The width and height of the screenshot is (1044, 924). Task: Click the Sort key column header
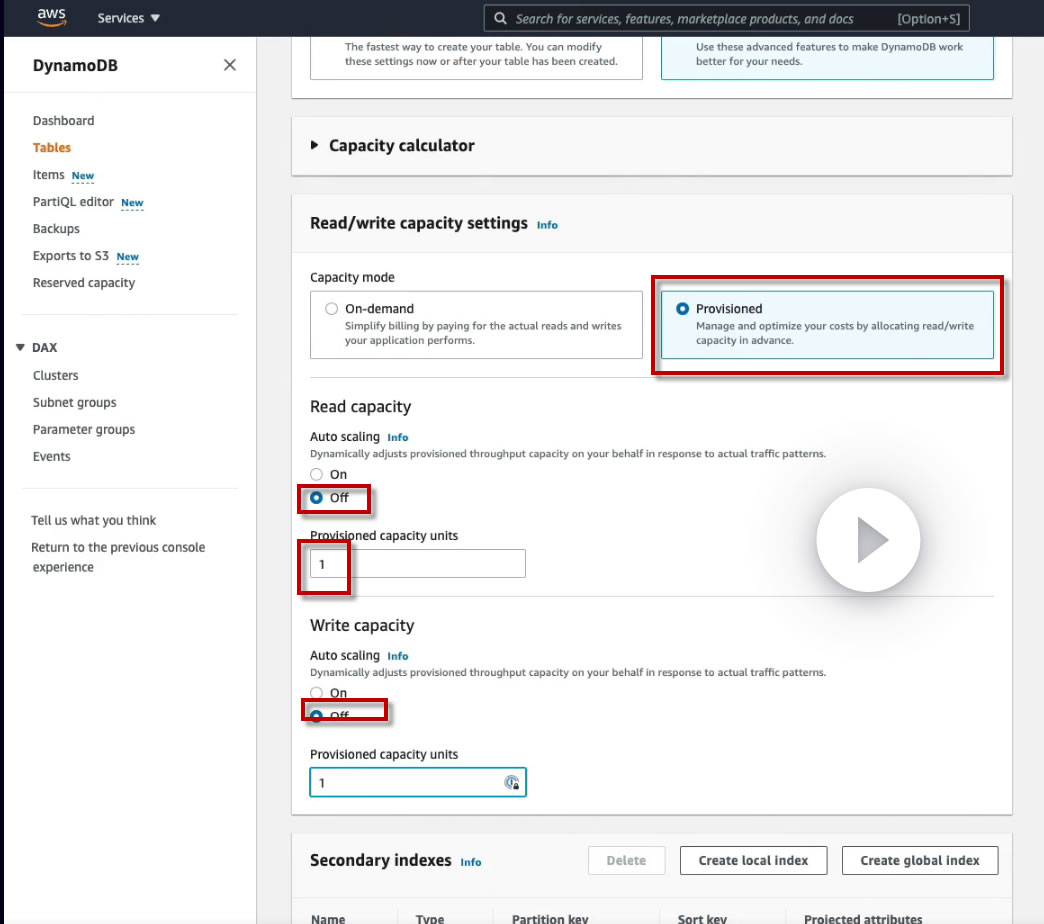702,918
